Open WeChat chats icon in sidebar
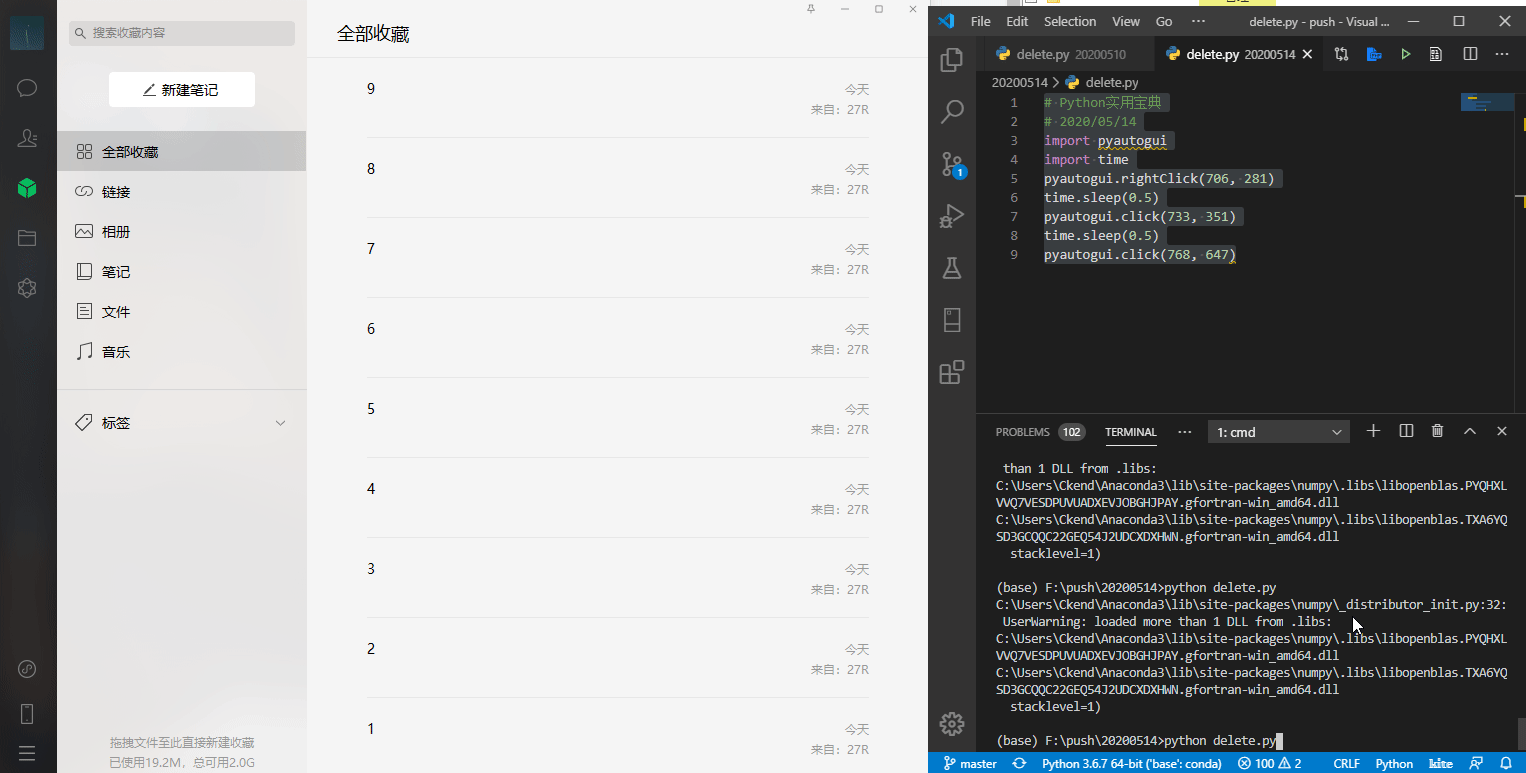Viewport: 1526px width, 773px height. [x=27, y=88]
